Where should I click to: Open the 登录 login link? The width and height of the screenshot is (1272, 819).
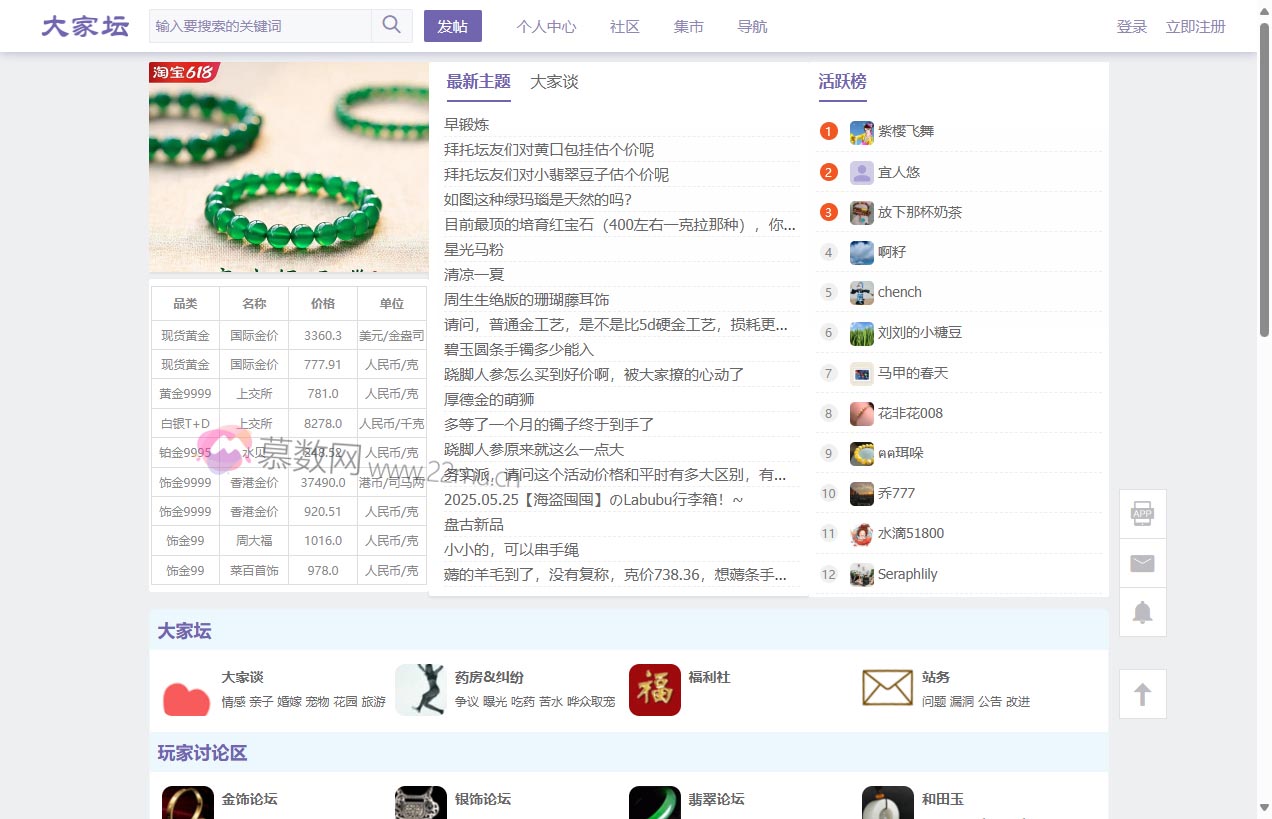point(1131,27)
